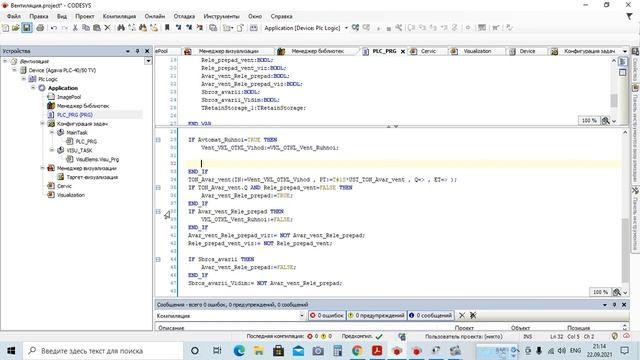Screen dimensions: 640x360
Task: Click the New file toolbar icon
Action: click(5, 28)
